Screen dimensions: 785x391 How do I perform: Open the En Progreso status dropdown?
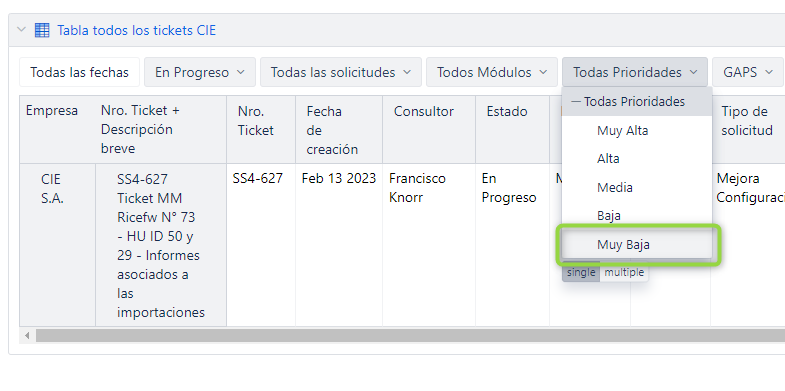200,72
